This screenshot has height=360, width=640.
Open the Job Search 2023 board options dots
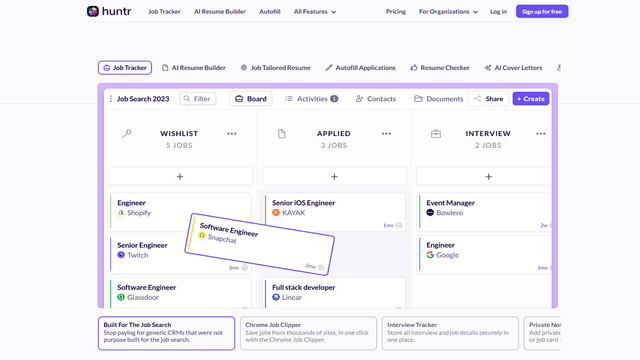coord(111,99)
